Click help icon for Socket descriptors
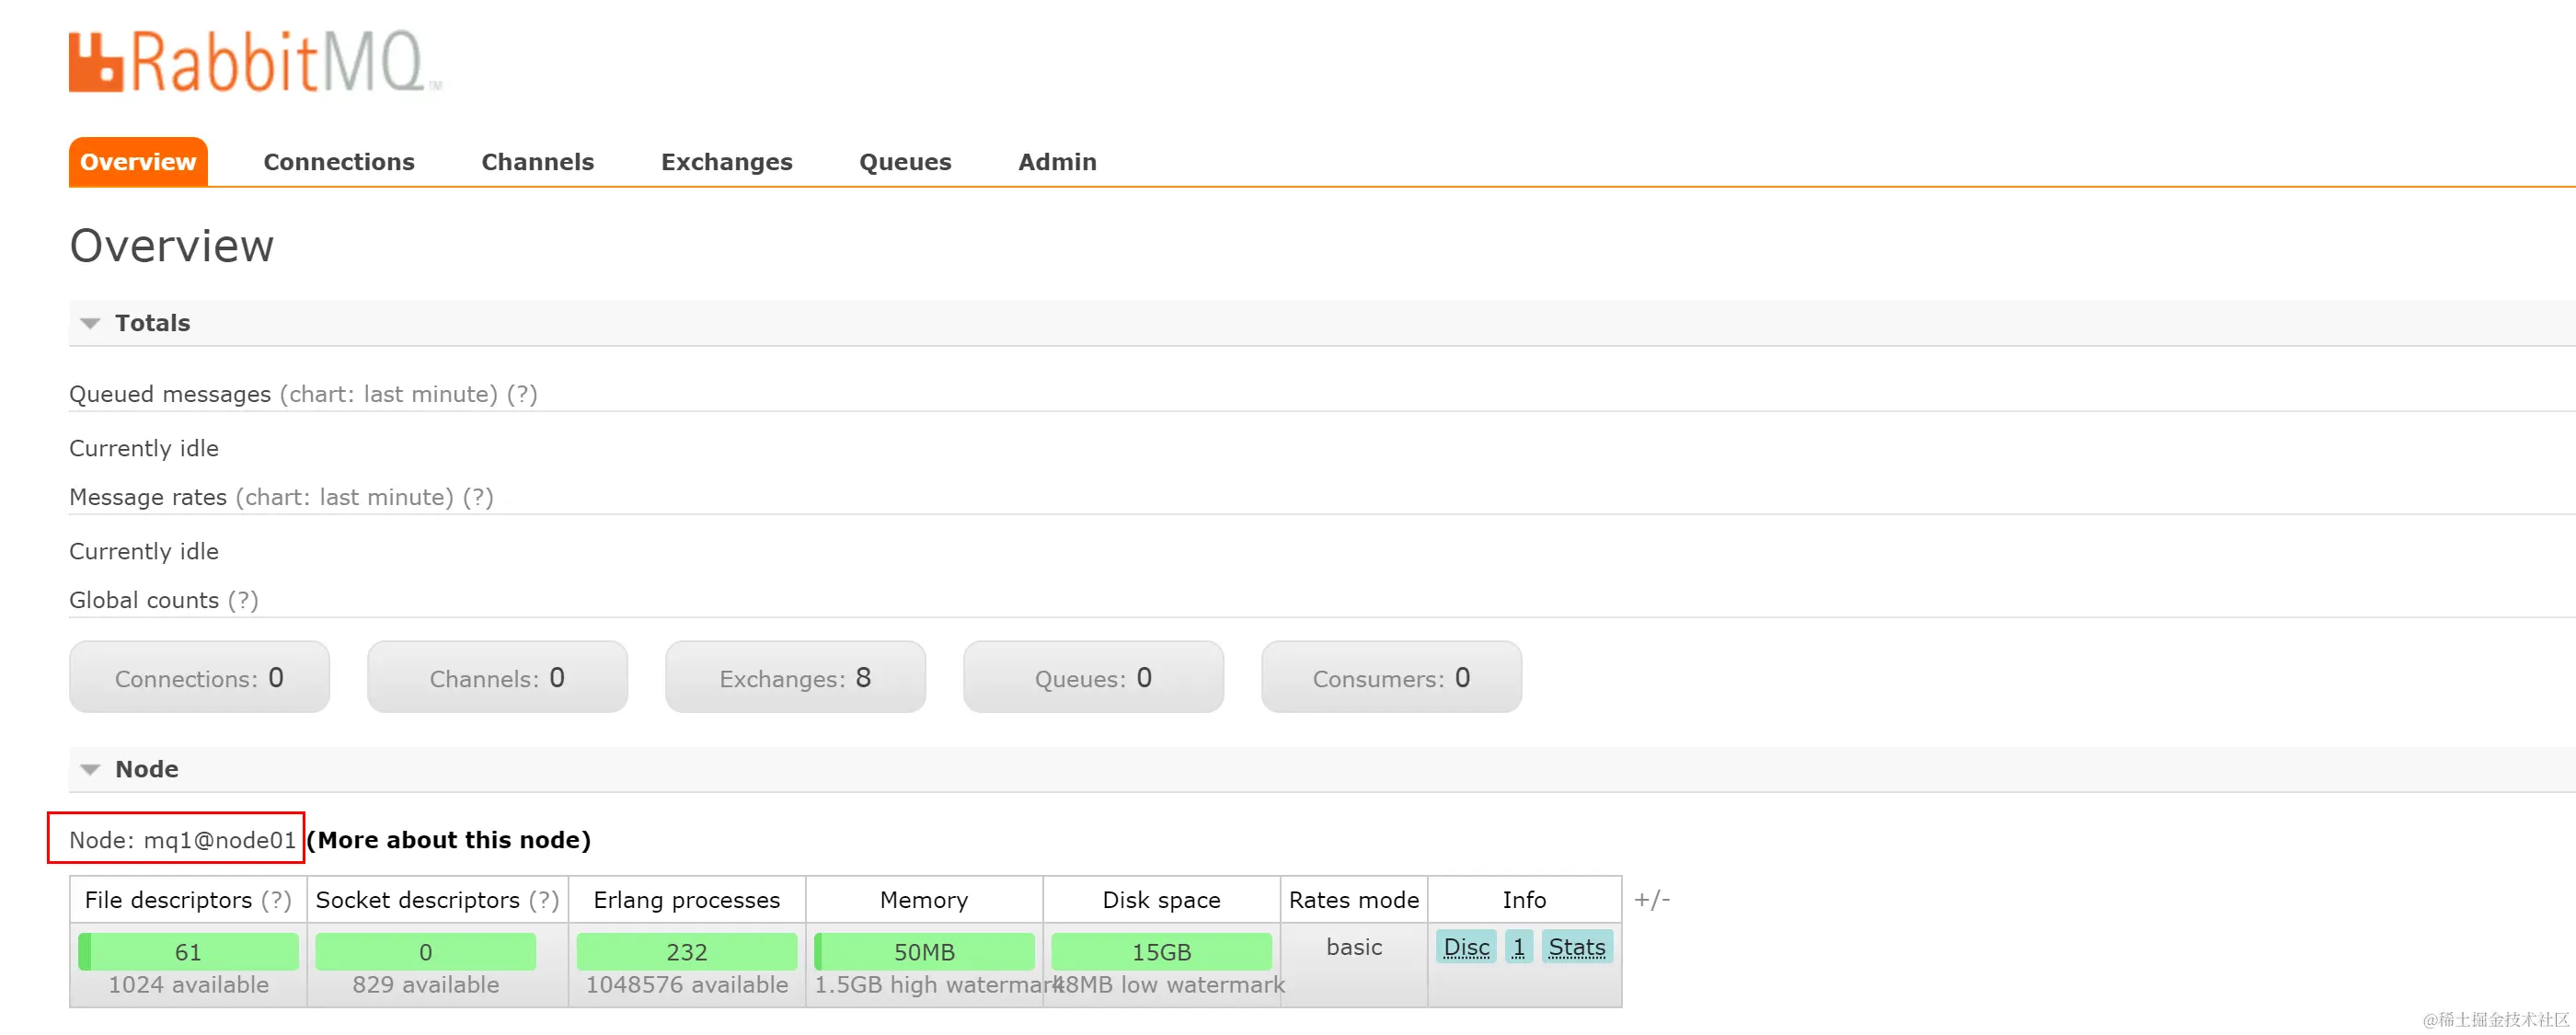This screenshot has height=1035, width=2576. 543,901
